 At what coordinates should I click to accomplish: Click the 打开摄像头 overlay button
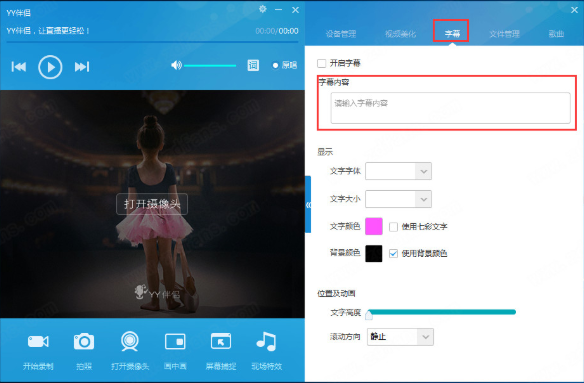click(x=152, y=204)
